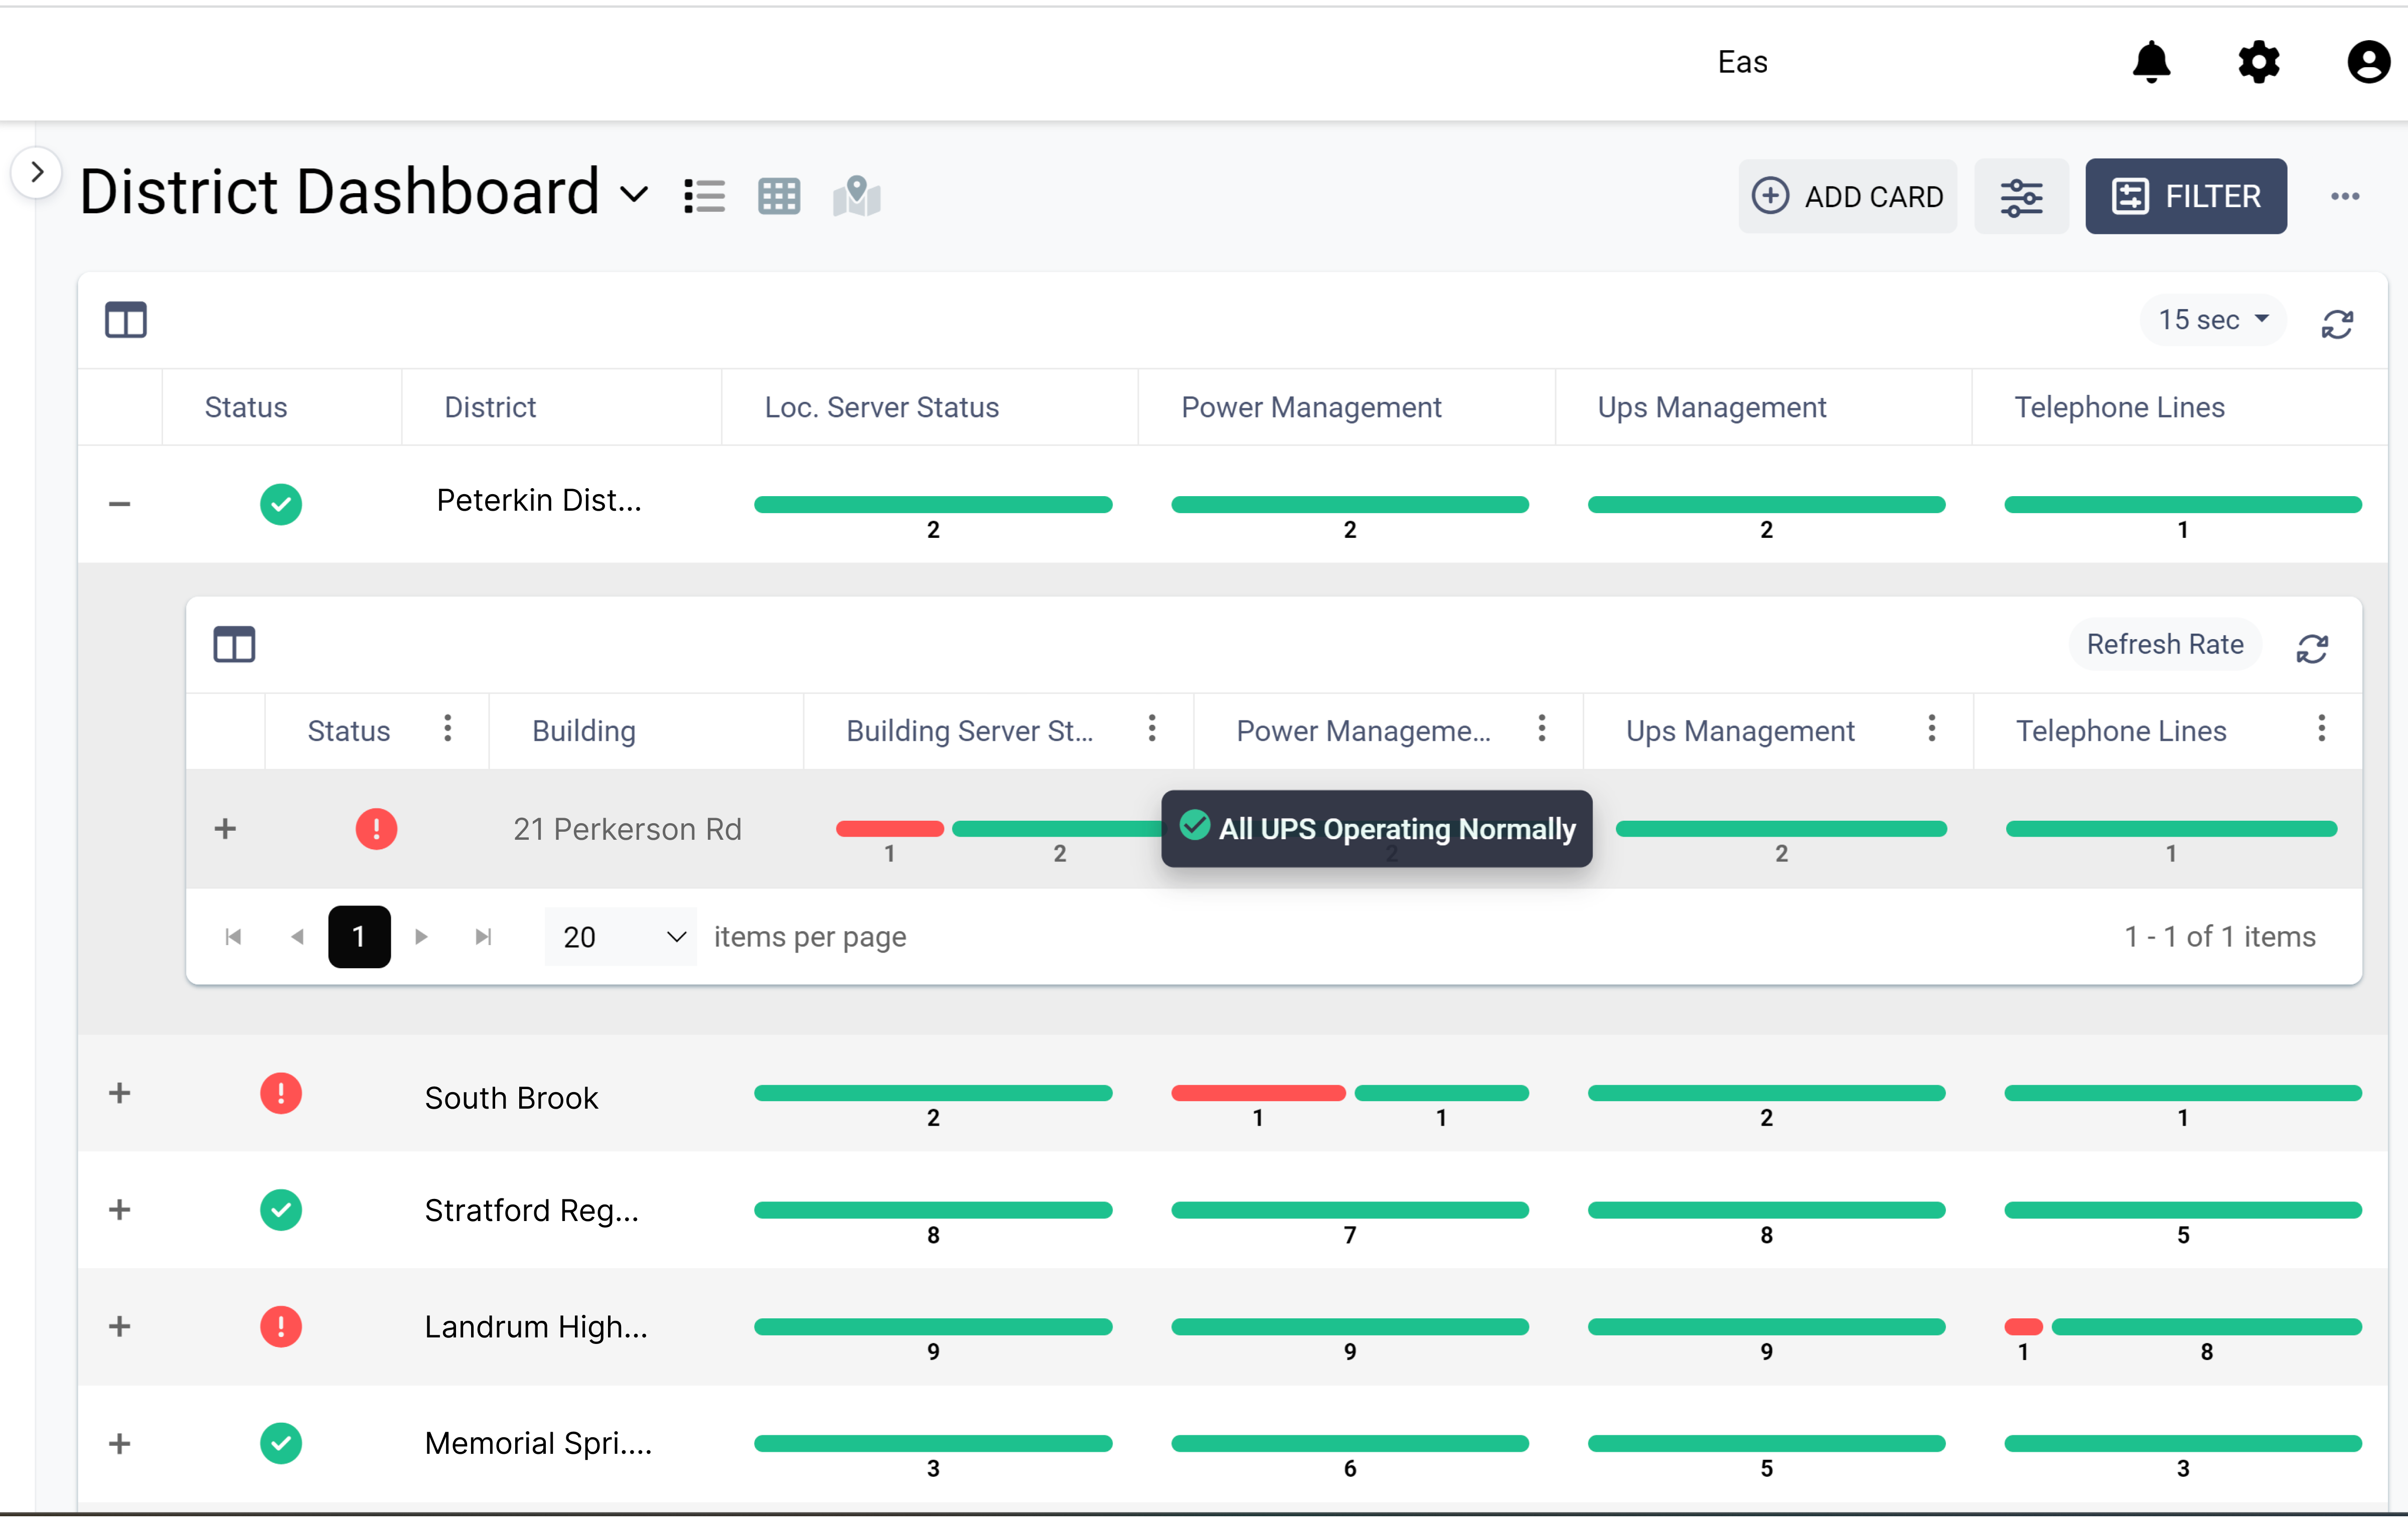Click the refresh icon beside Refresh Rate
2408x1517 pixels.
[x=2313, y=648]
